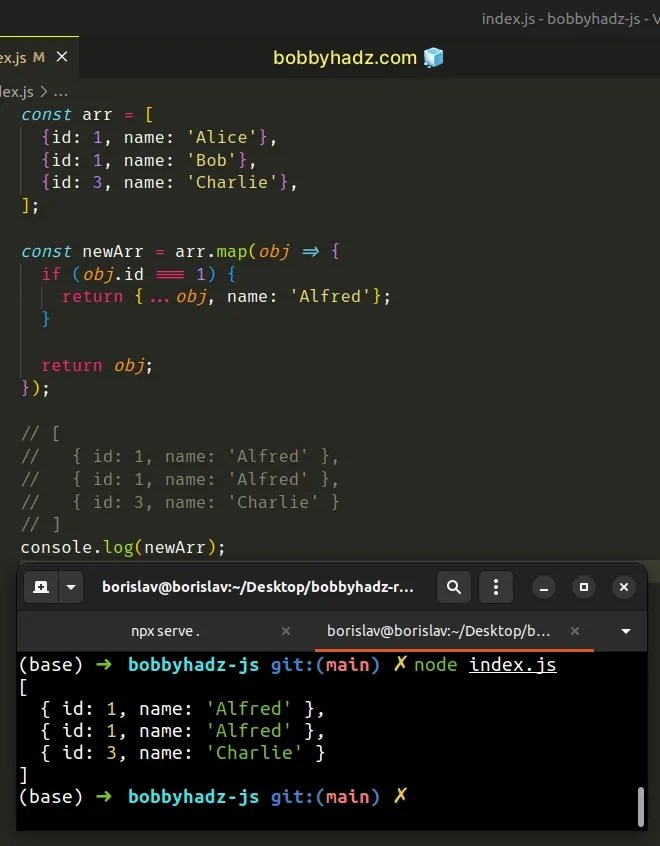This screenshot has width=660, height=846.
Task: Click the commented 'Charlie' output line
Action: point(180,502)
